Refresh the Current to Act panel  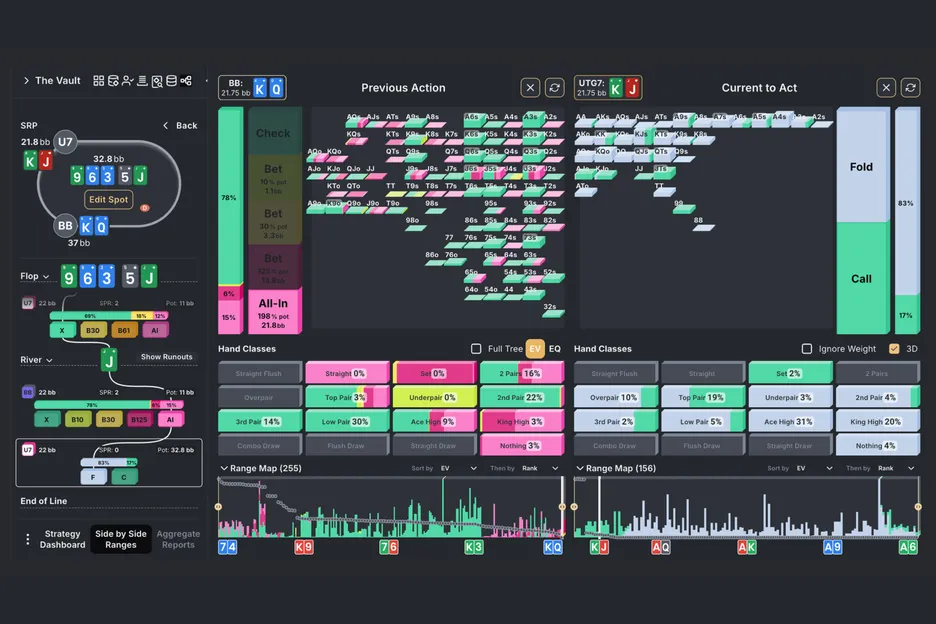coord(910,88)
